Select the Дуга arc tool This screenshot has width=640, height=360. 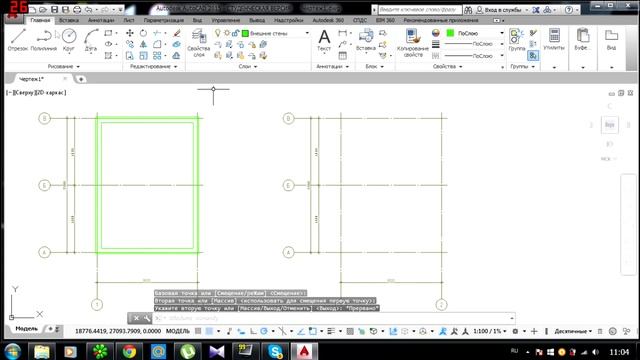pyautogui.click(x=91, y=40)
